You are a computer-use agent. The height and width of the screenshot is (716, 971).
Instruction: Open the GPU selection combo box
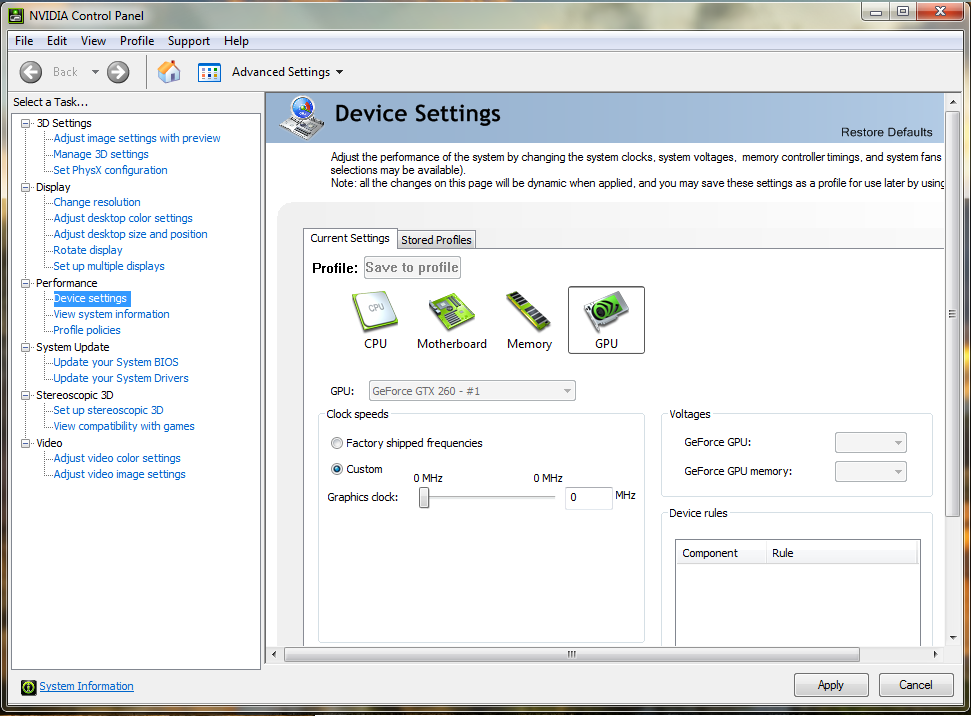click(472, 391)
